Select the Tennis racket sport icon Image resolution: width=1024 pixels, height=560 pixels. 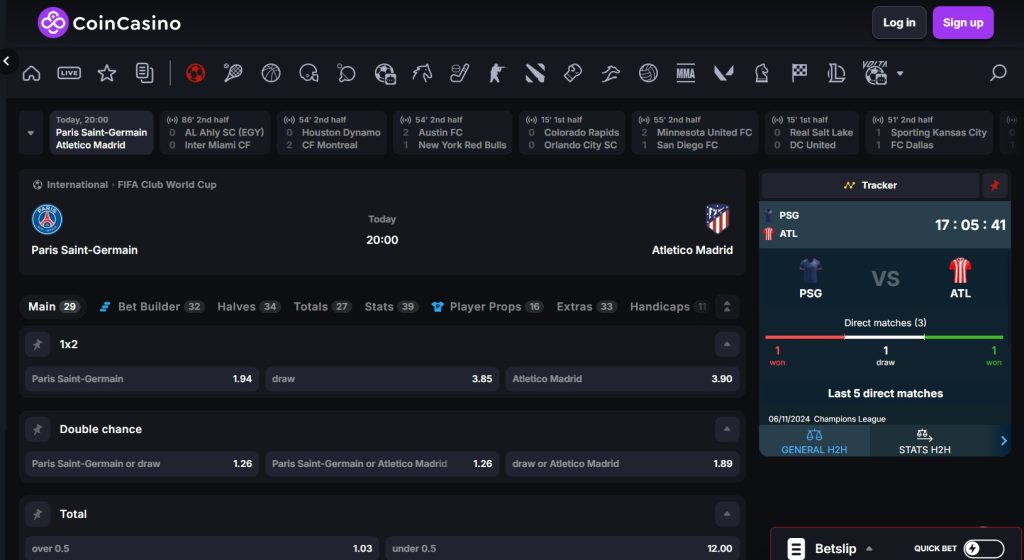pyautogui.click(x=232, y=73)
